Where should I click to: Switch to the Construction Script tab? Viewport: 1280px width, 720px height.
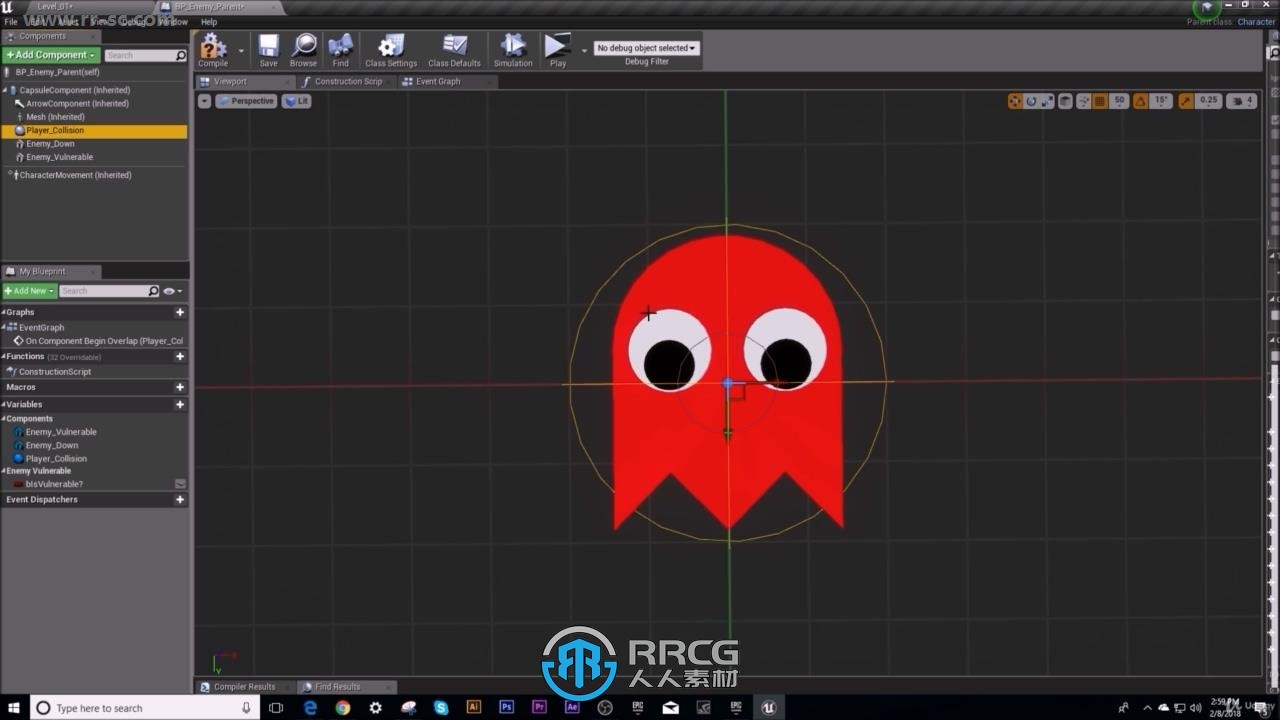[x=348, y=82]
